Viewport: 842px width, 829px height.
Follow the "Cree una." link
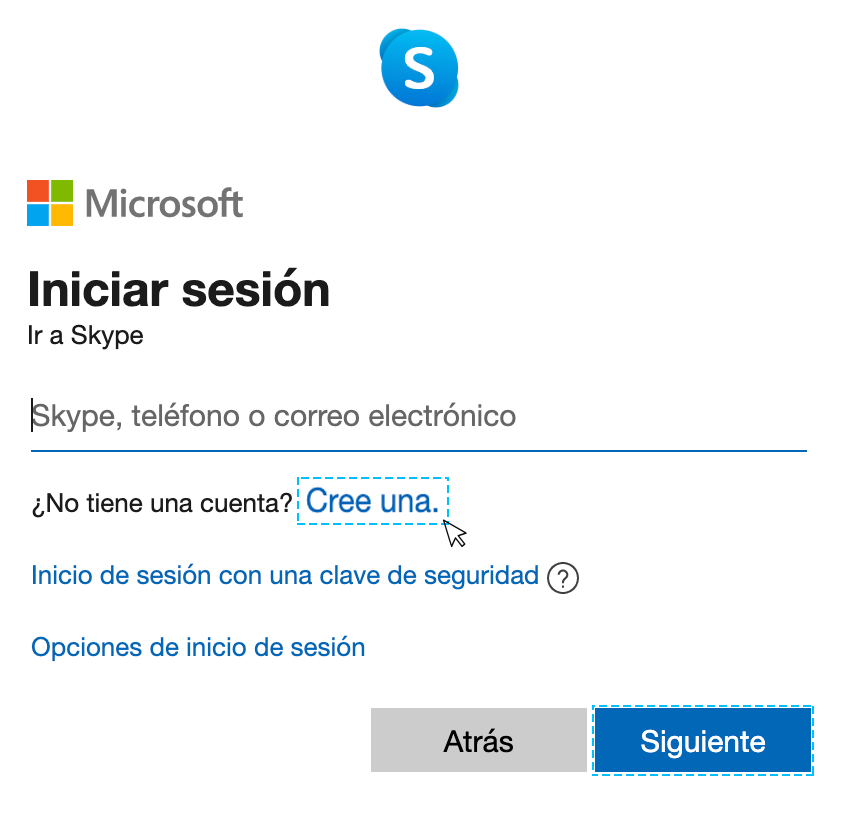pyautogui.click(x=373, y=501)
